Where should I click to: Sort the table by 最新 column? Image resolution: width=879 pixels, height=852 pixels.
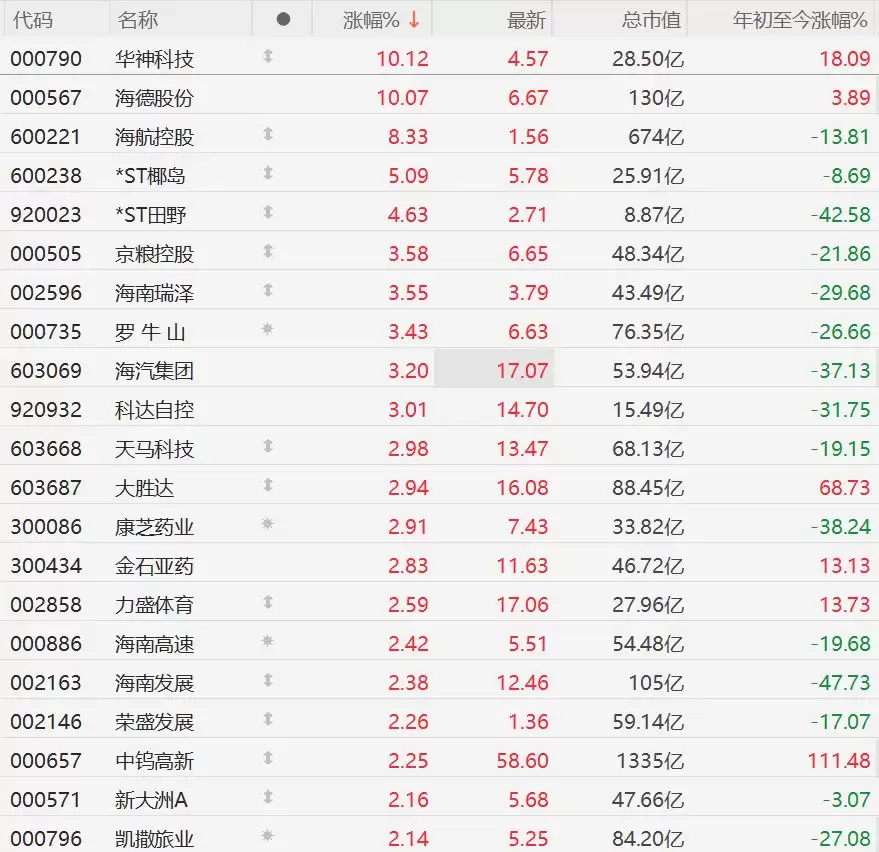click(526, 19)
